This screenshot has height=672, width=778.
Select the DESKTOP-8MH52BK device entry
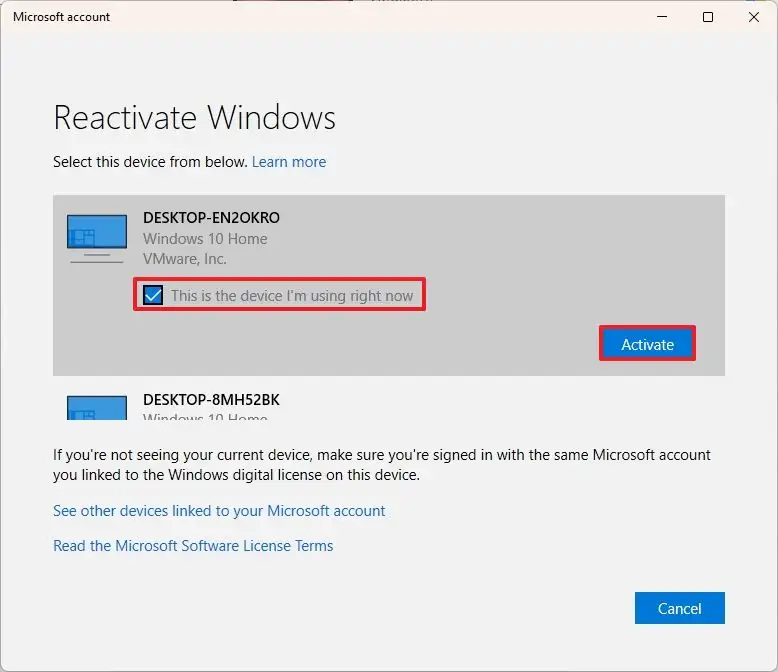click(211, 400)
